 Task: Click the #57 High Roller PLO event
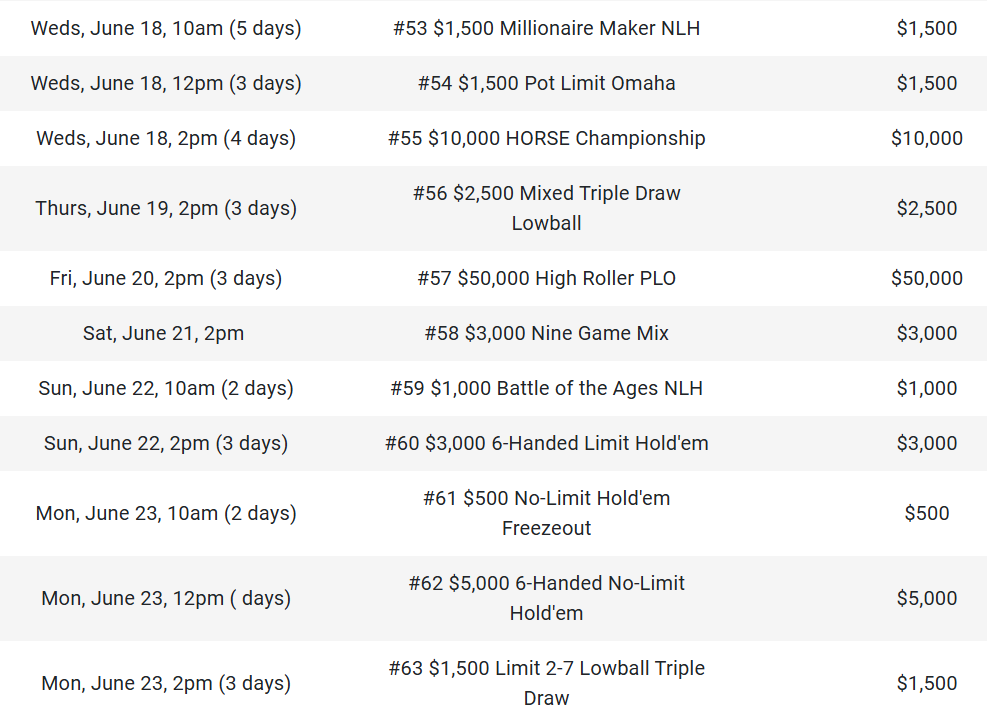tap(546, 278)
